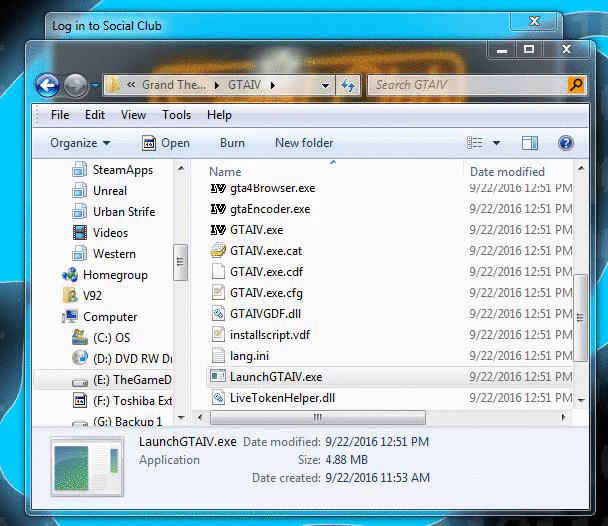Image resolution: width=608 pixels, height=526 pixels.
Task: Open the Tools menu
Action: (176, 115)
